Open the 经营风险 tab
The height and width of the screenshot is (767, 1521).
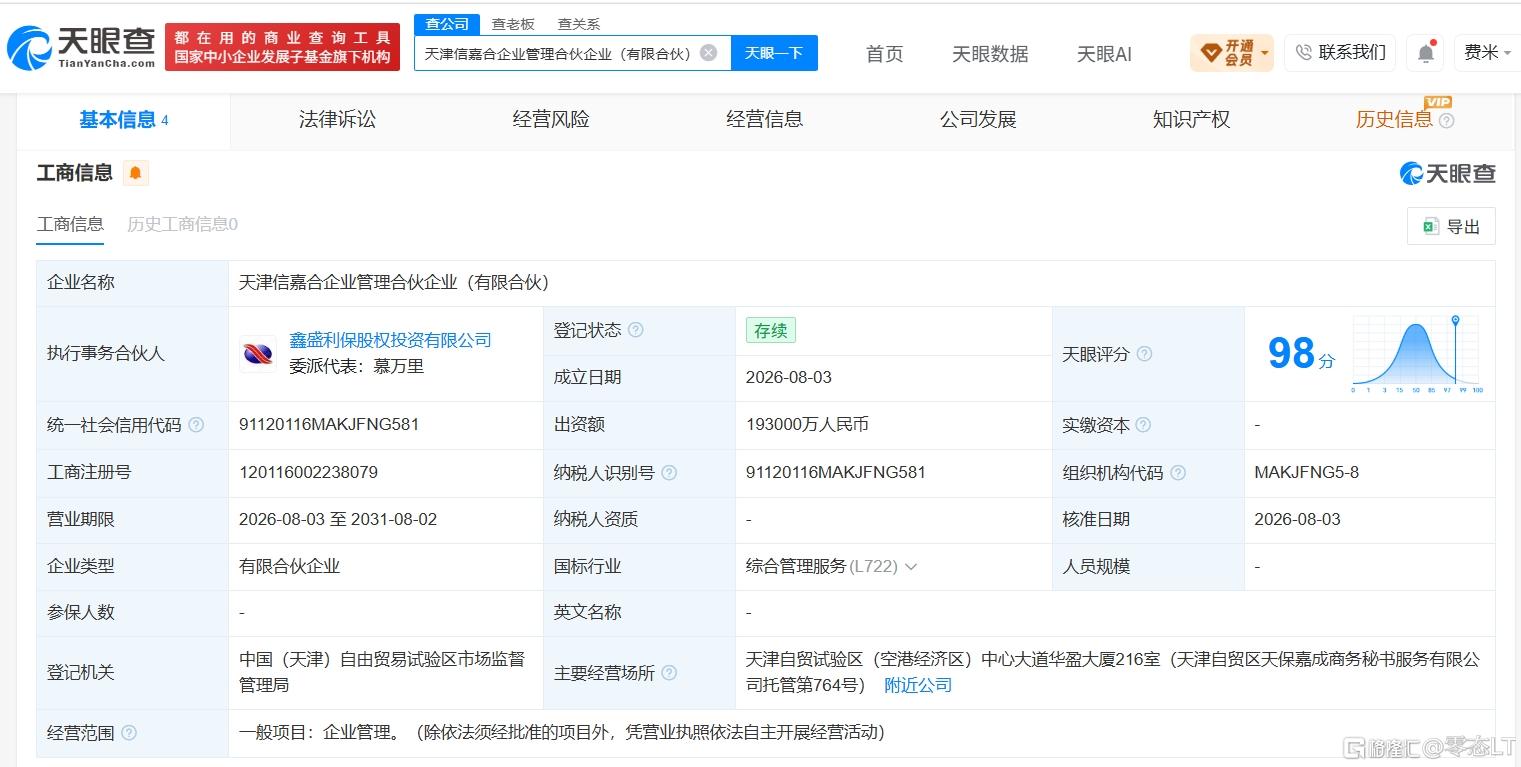tap(551, 120)
